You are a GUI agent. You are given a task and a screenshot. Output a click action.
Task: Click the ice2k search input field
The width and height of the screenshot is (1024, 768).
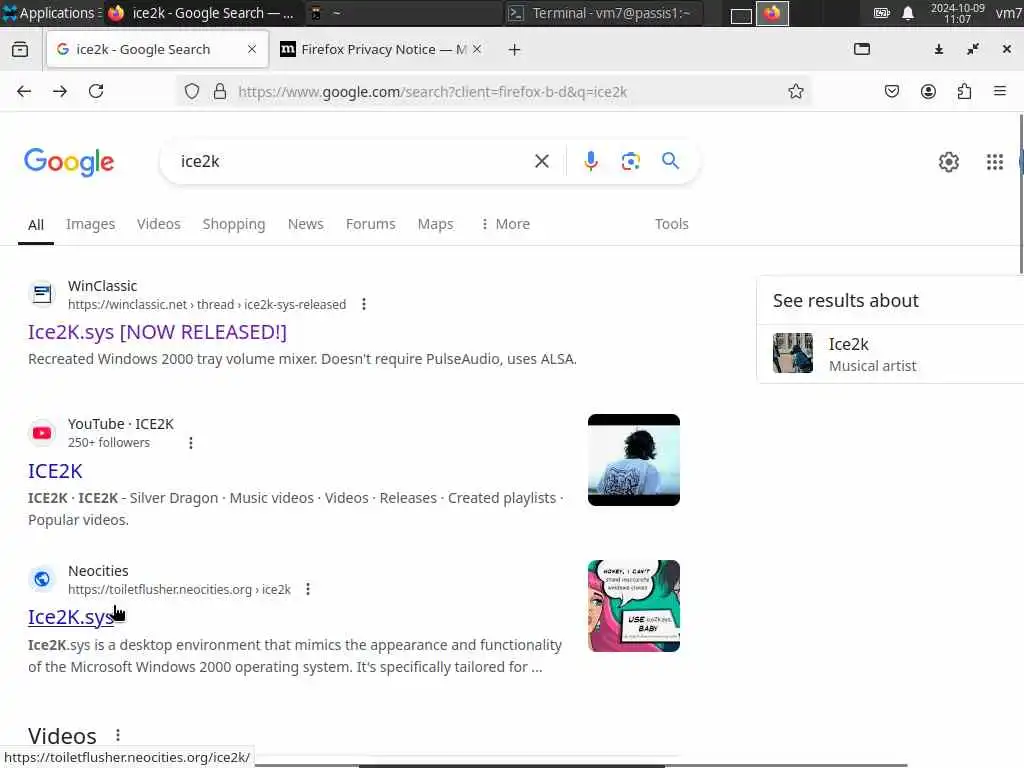(353, 161)
